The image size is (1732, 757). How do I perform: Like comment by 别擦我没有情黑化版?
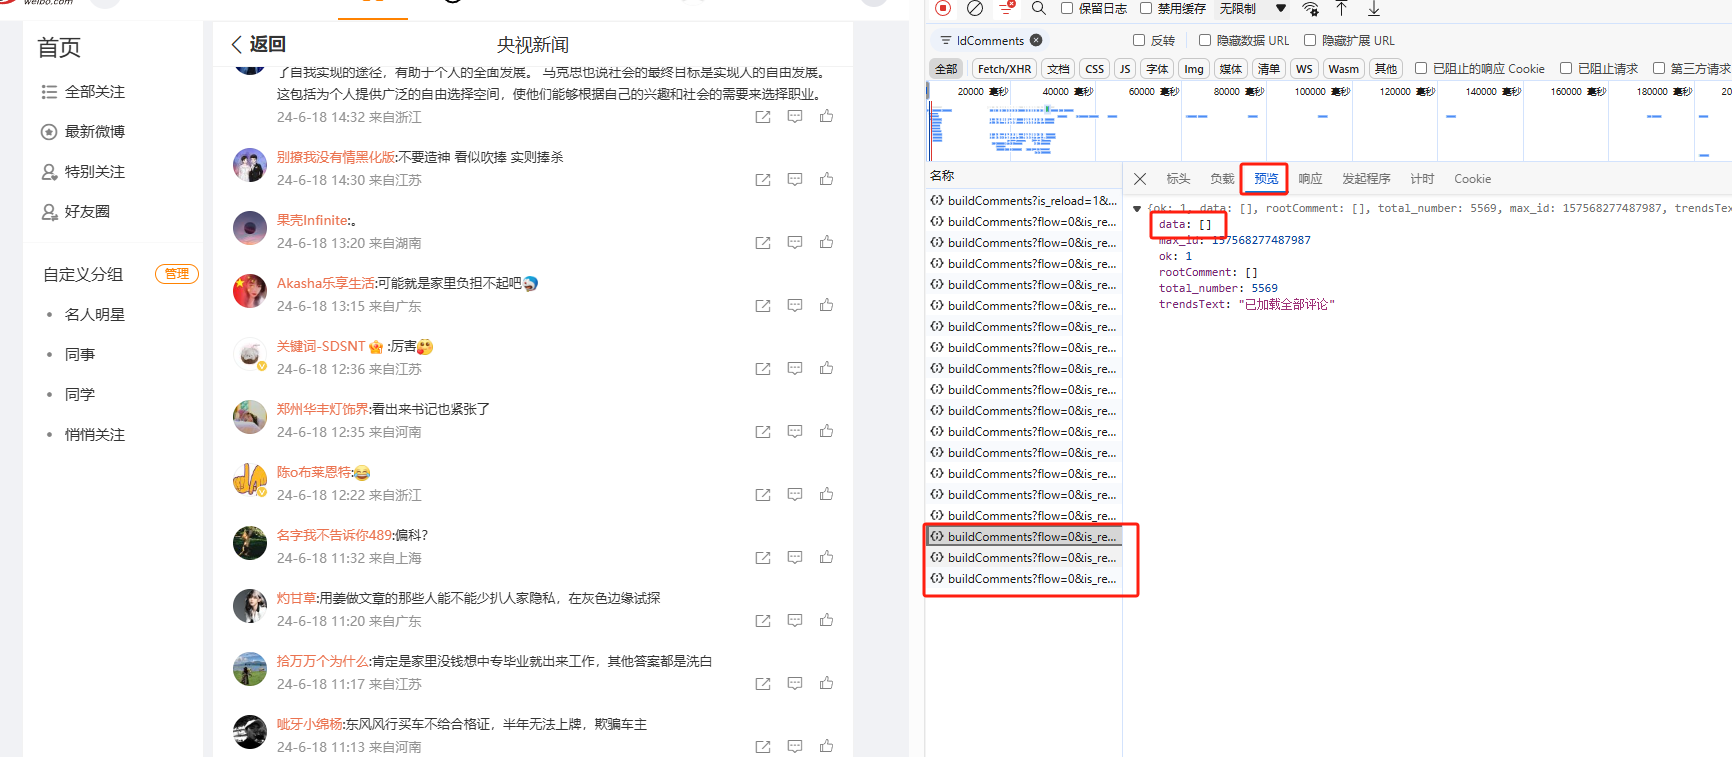click(x=826, y=179)
